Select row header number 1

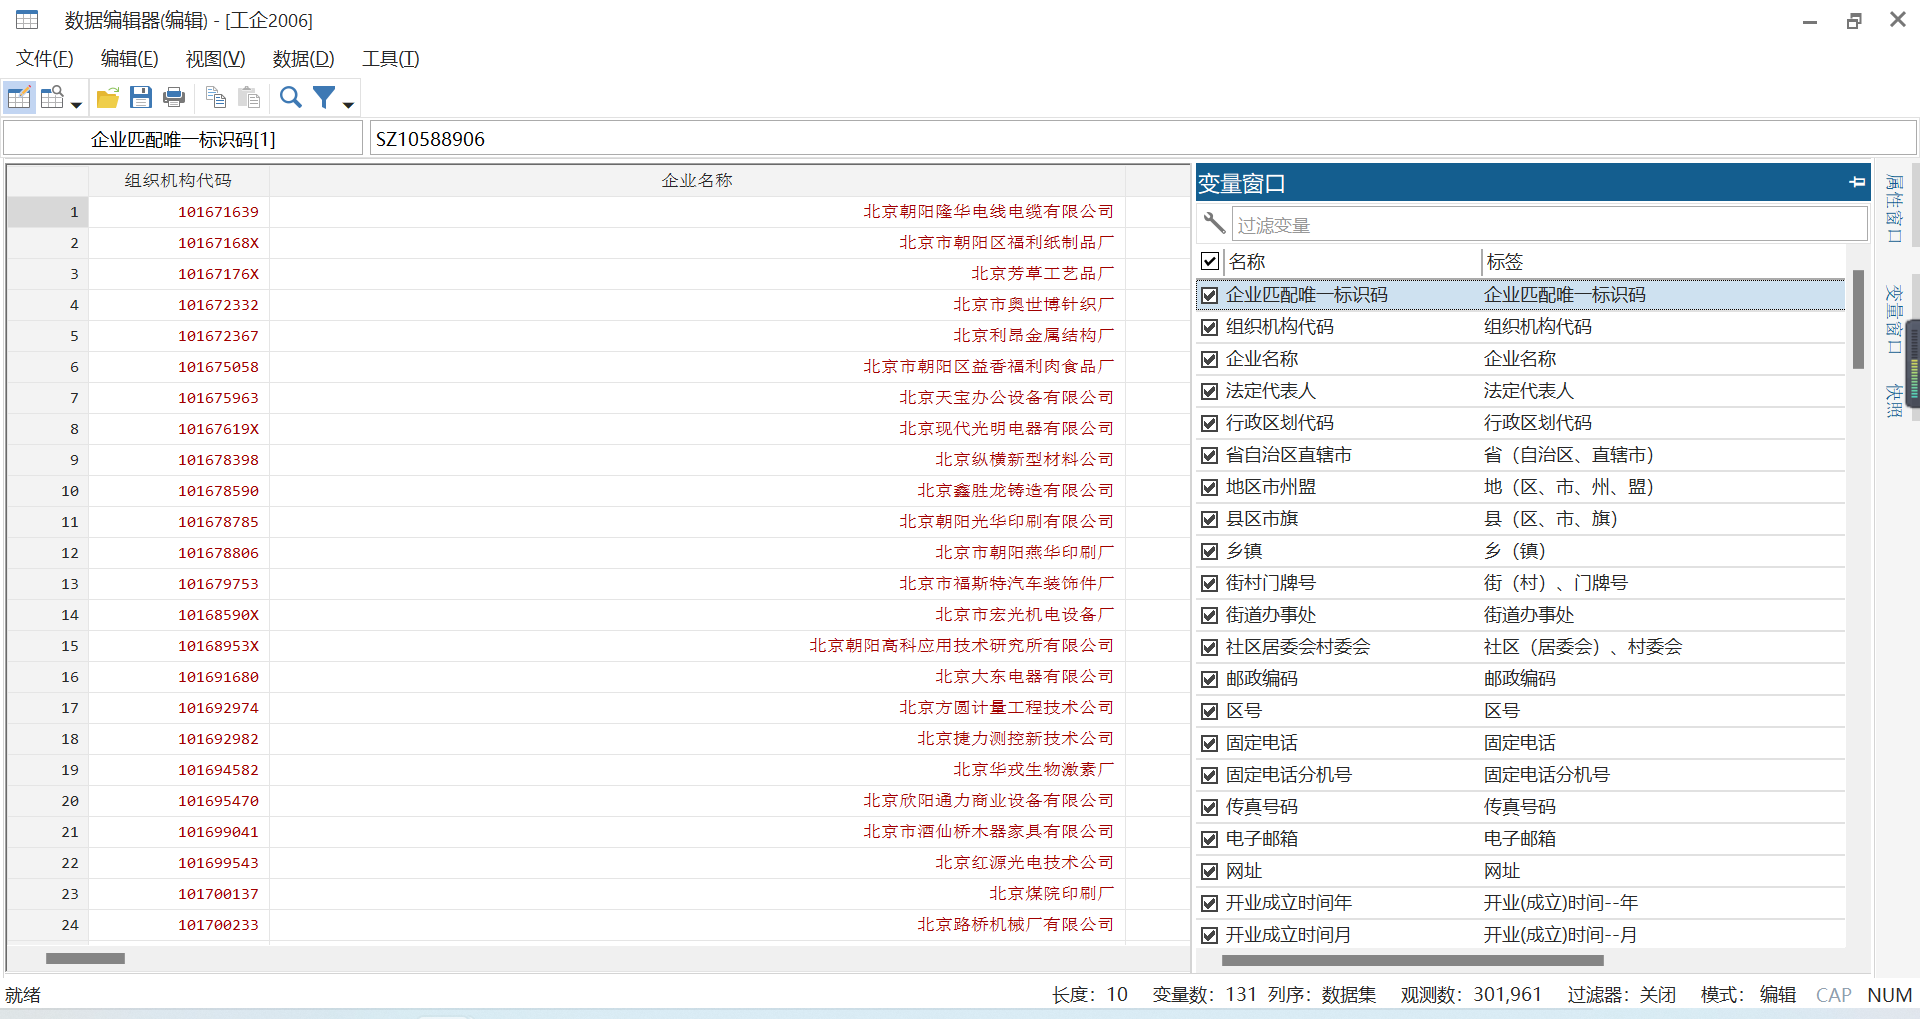click(48, 211)
